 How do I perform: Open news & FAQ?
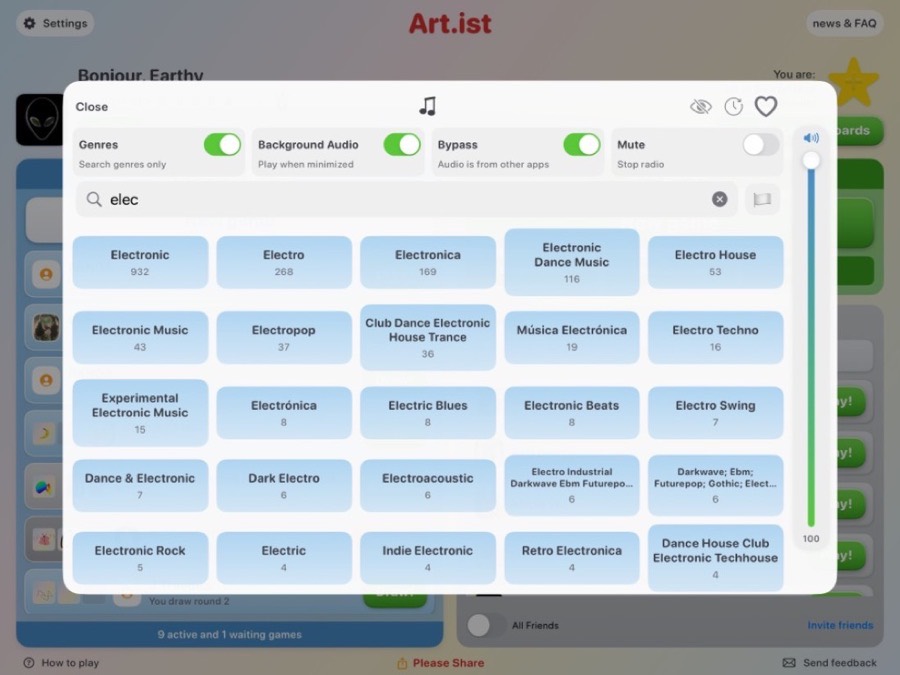(844, 24)
